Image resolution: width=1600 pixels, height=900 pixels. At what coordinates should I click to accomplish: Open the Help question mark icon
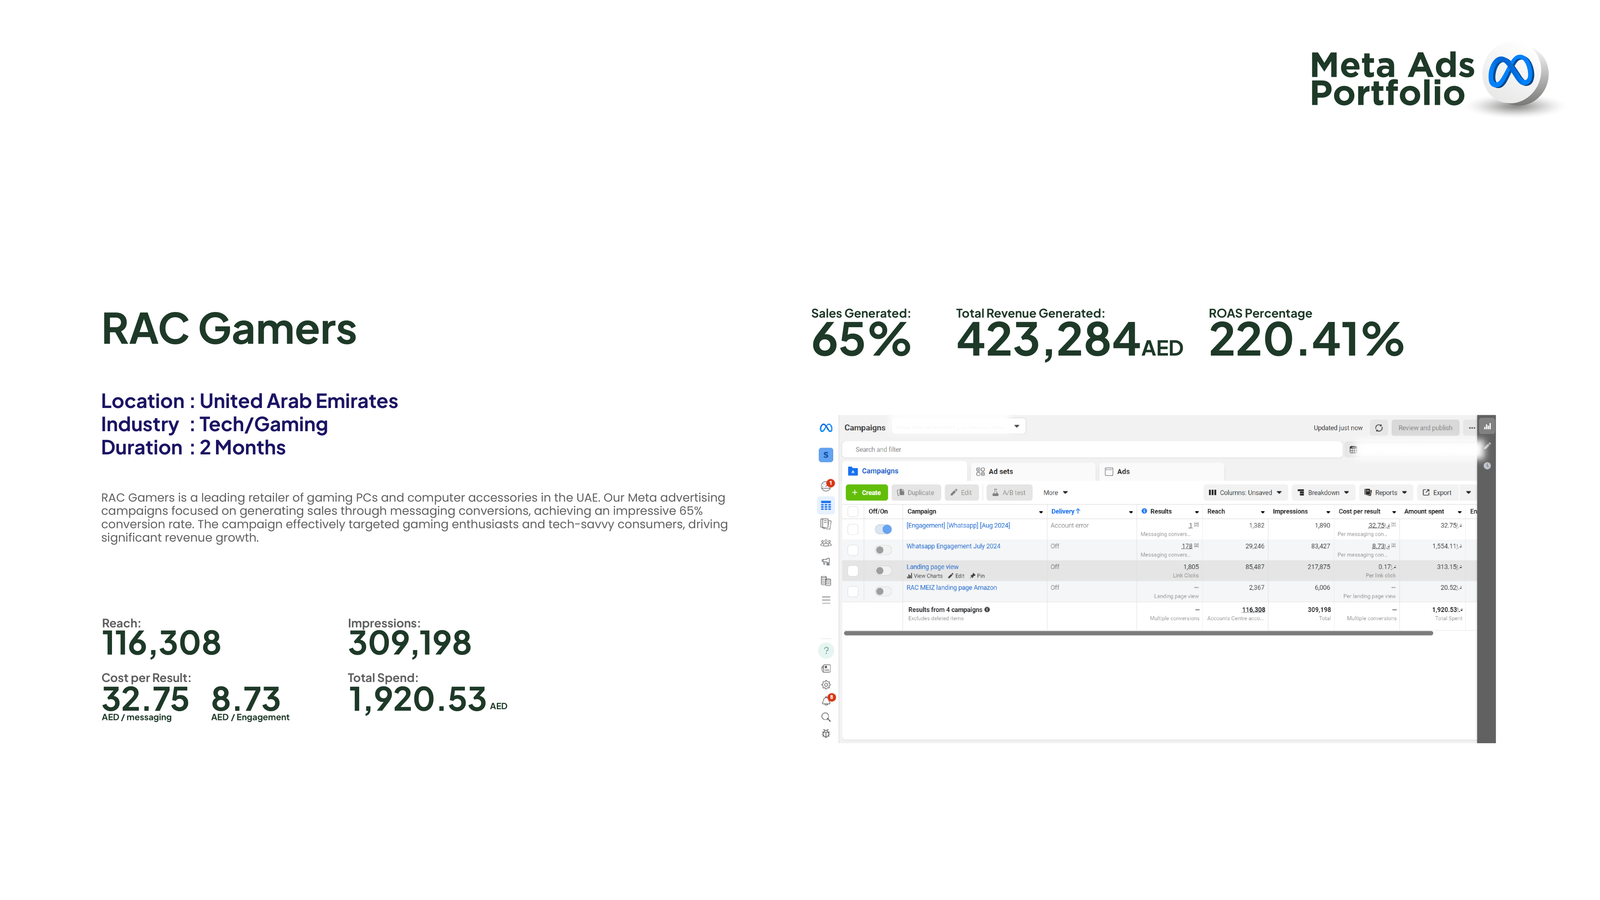[826, 650]
